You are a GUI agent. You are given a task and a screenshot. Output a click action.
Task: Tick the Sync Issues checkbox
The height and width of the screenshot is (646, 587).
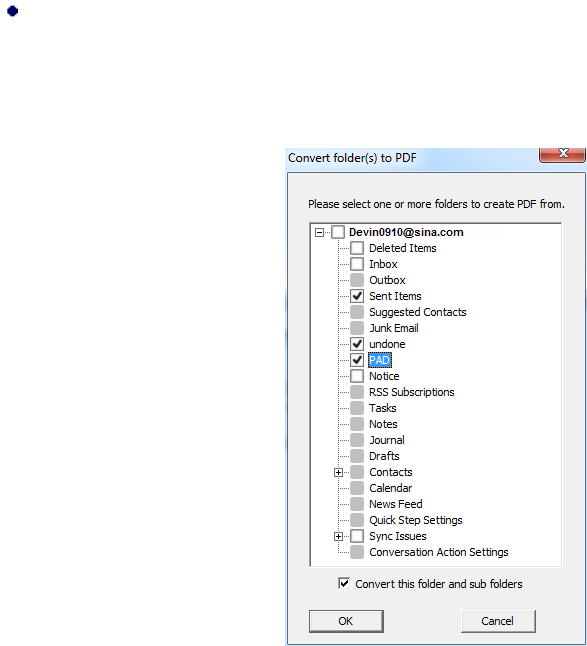357,536
